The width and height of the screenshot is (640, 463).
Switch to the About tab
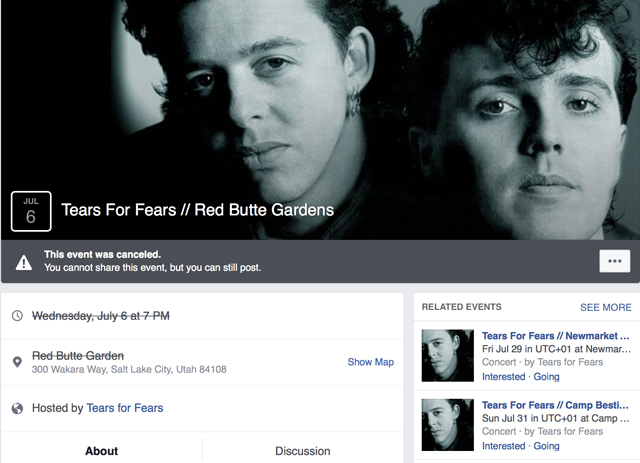tap(102, 451)
